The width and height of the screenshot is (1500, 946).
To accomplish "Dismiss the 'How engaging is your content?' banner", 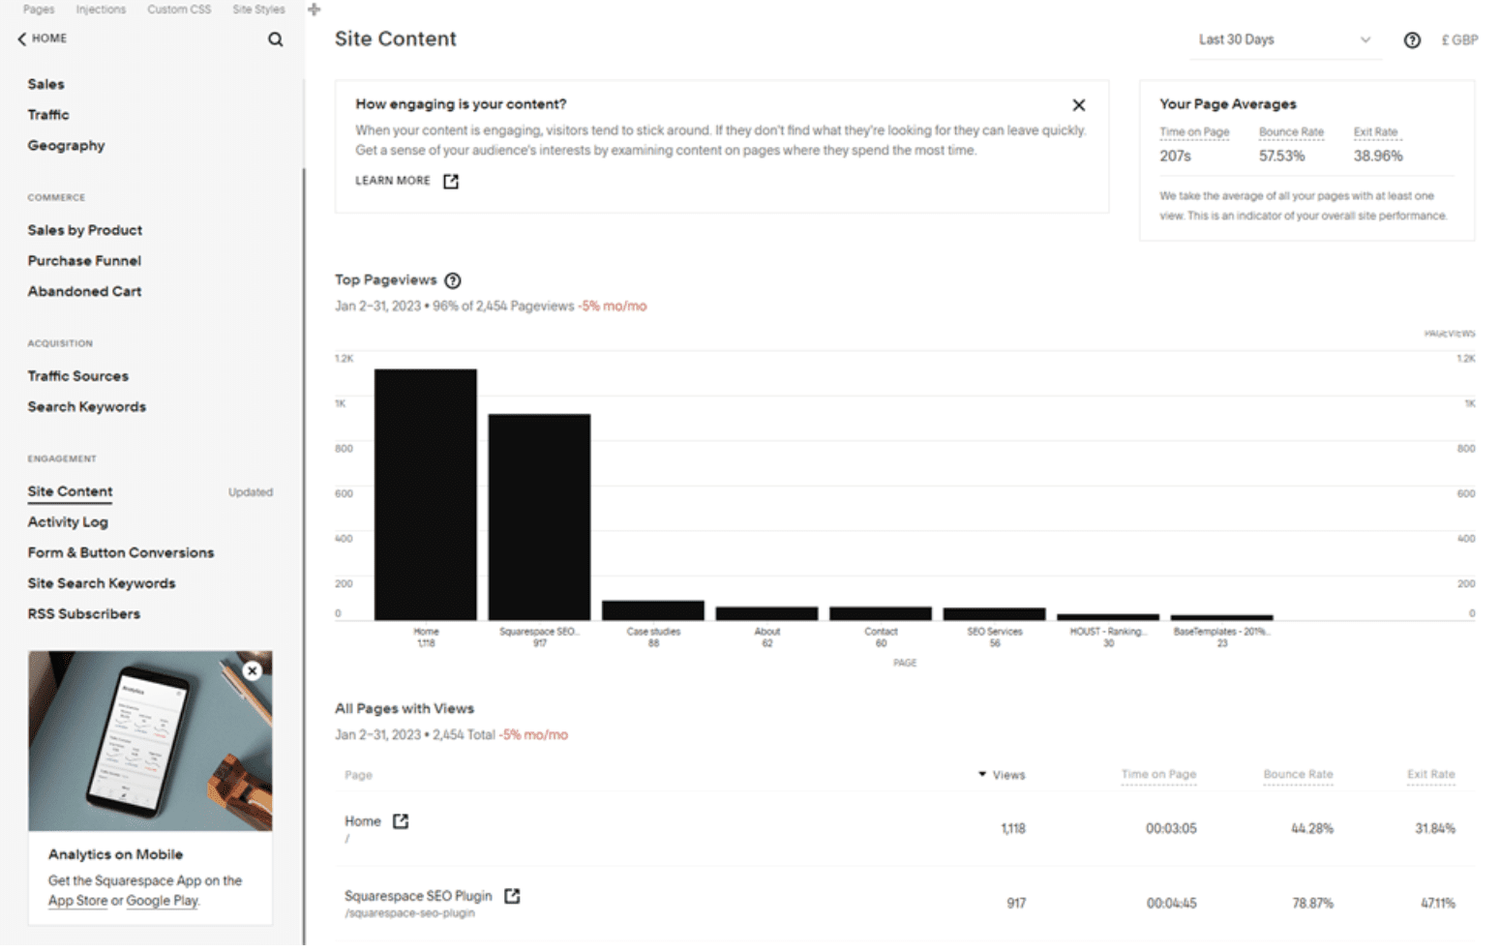I will click(1079, 105).
